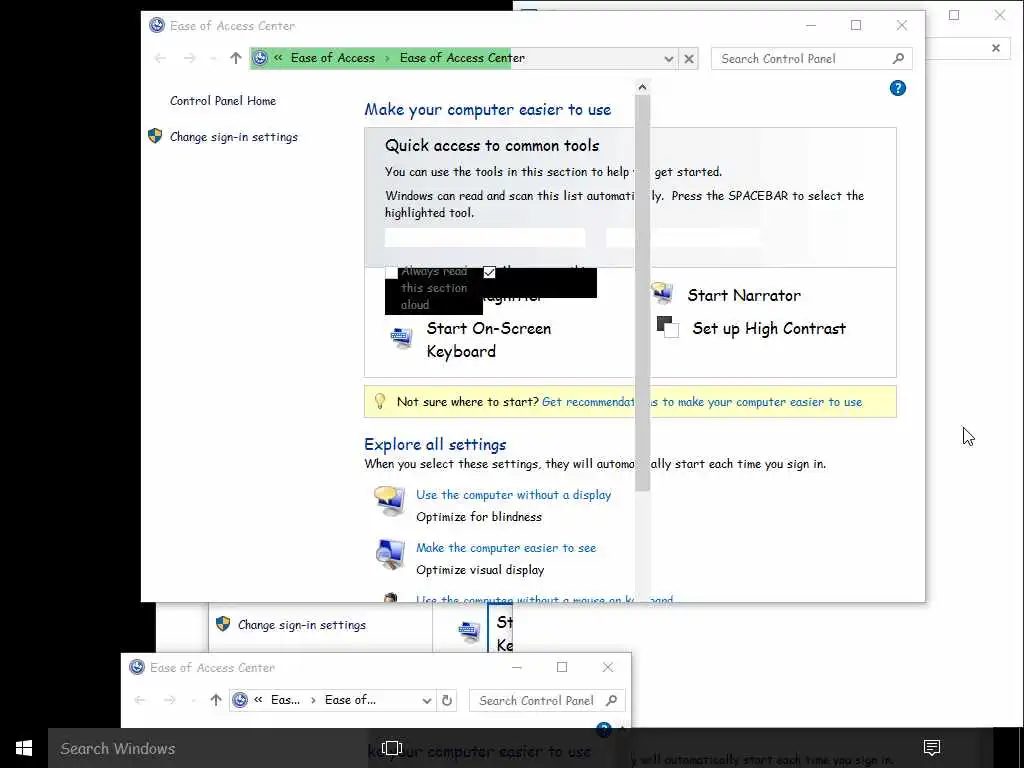
Task: Click the 'Start On-Screen Keyboard' text
Action: point(488,340)
